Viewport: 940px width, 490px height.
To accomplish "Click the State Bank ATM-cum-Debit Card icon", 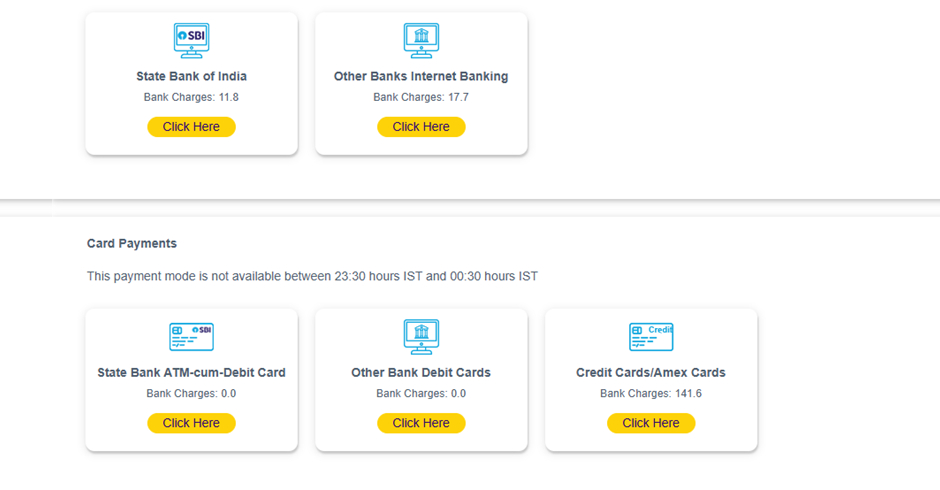I will [x=191, y=336].
